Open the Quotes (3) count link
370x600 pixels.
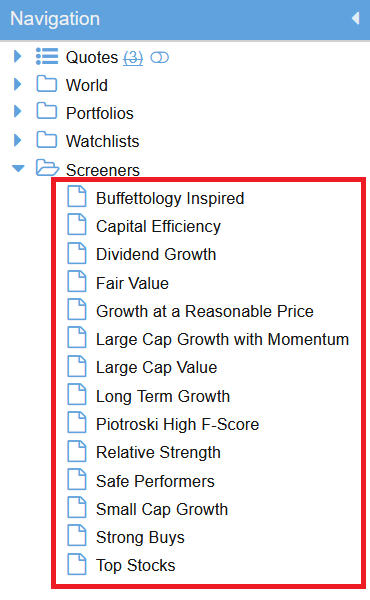133,58
